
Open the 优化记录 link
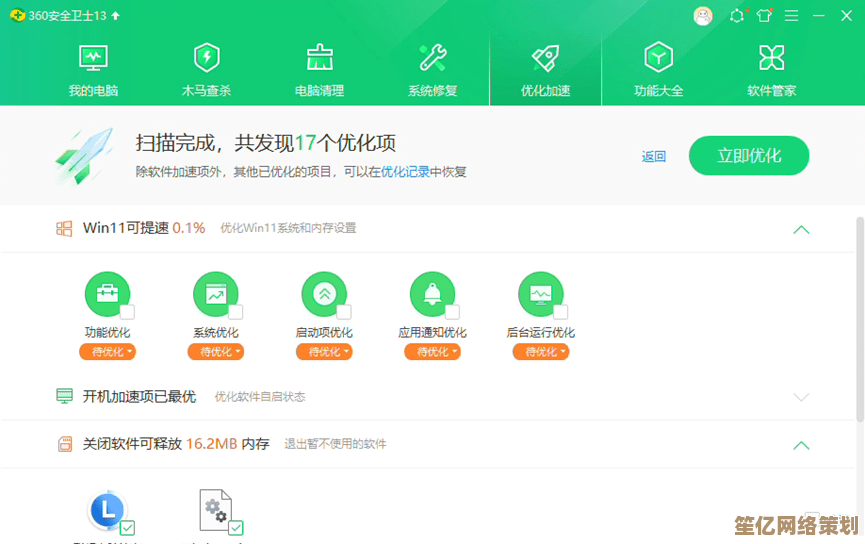coord(405,172)
